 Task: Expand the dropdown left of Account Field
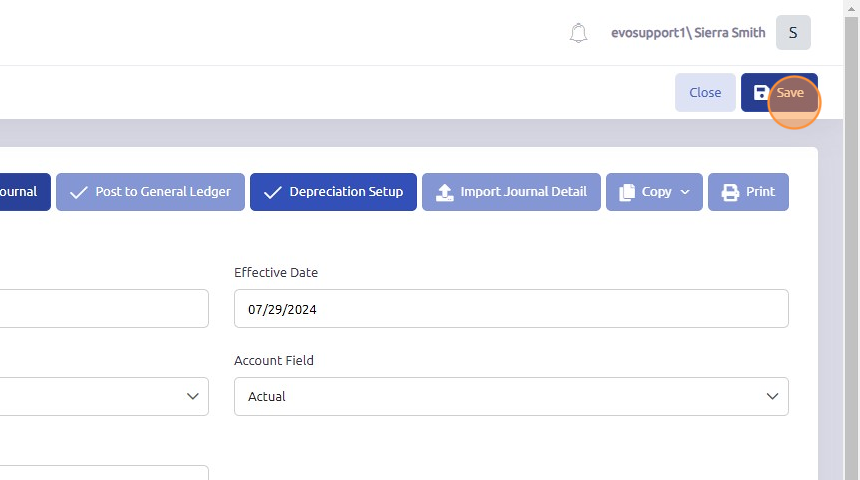(x=193, y=397)
